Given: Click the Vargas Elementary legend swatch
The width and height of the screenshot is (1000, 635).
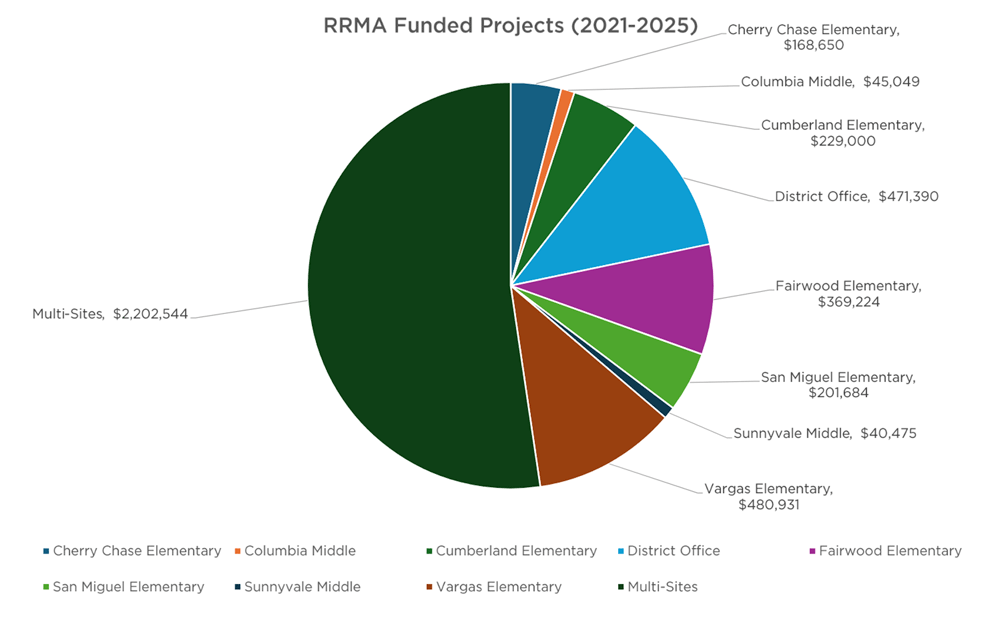Looking at the screenshot, I should click(429, 587).
